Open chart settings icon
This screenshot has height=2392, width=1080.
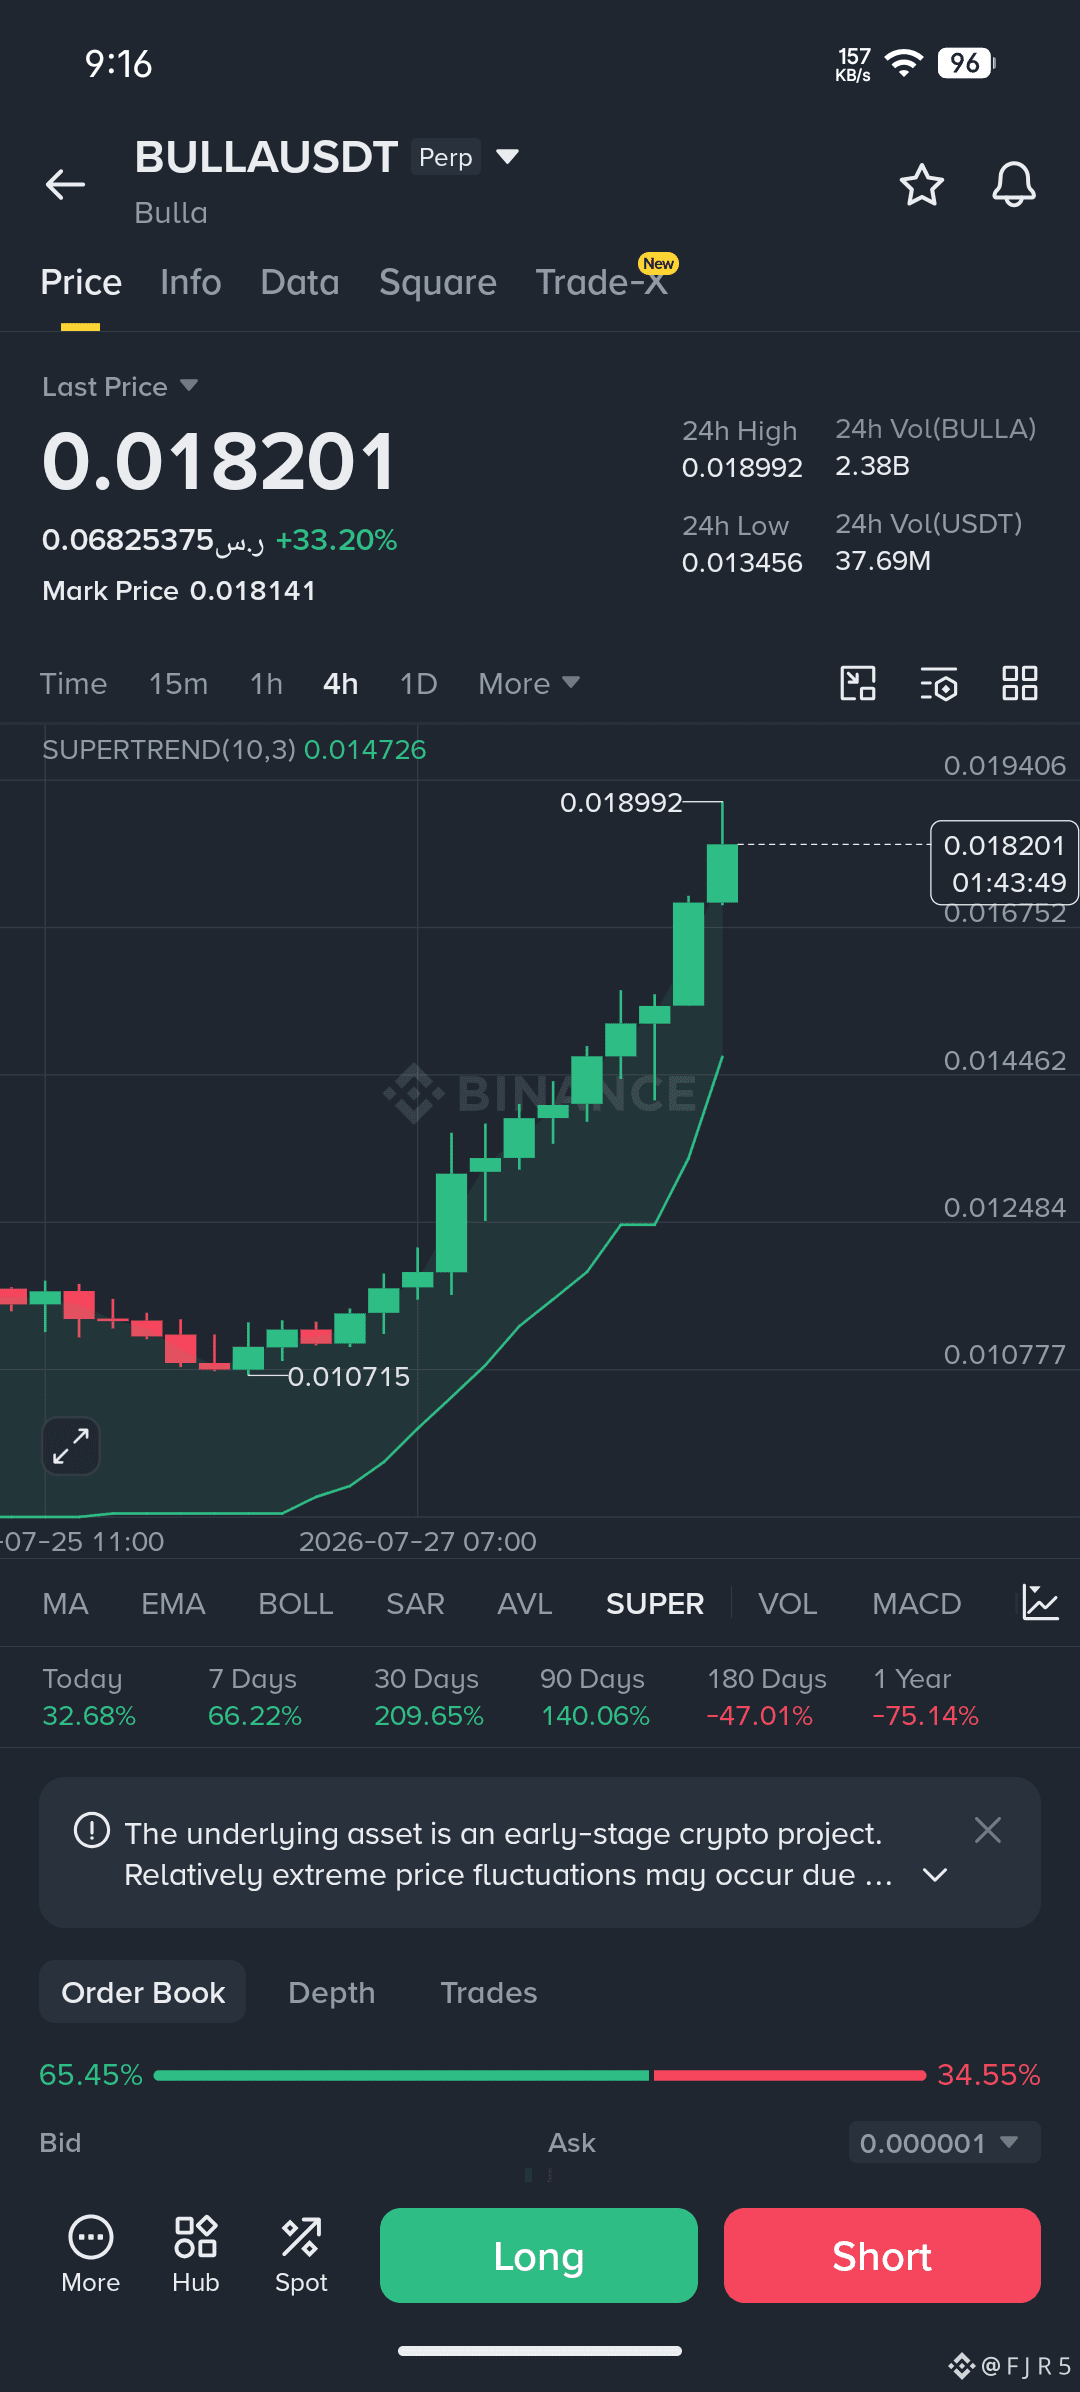pyautogui.click(x=939, y=684)
